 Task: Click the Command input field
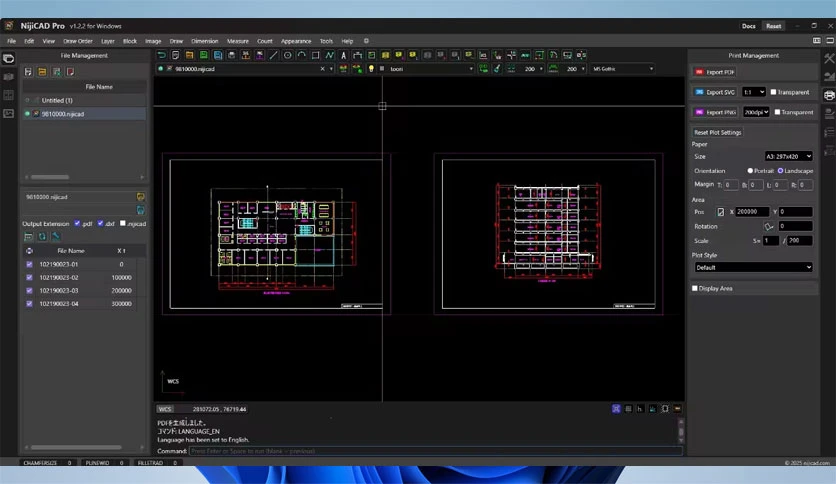436,451
